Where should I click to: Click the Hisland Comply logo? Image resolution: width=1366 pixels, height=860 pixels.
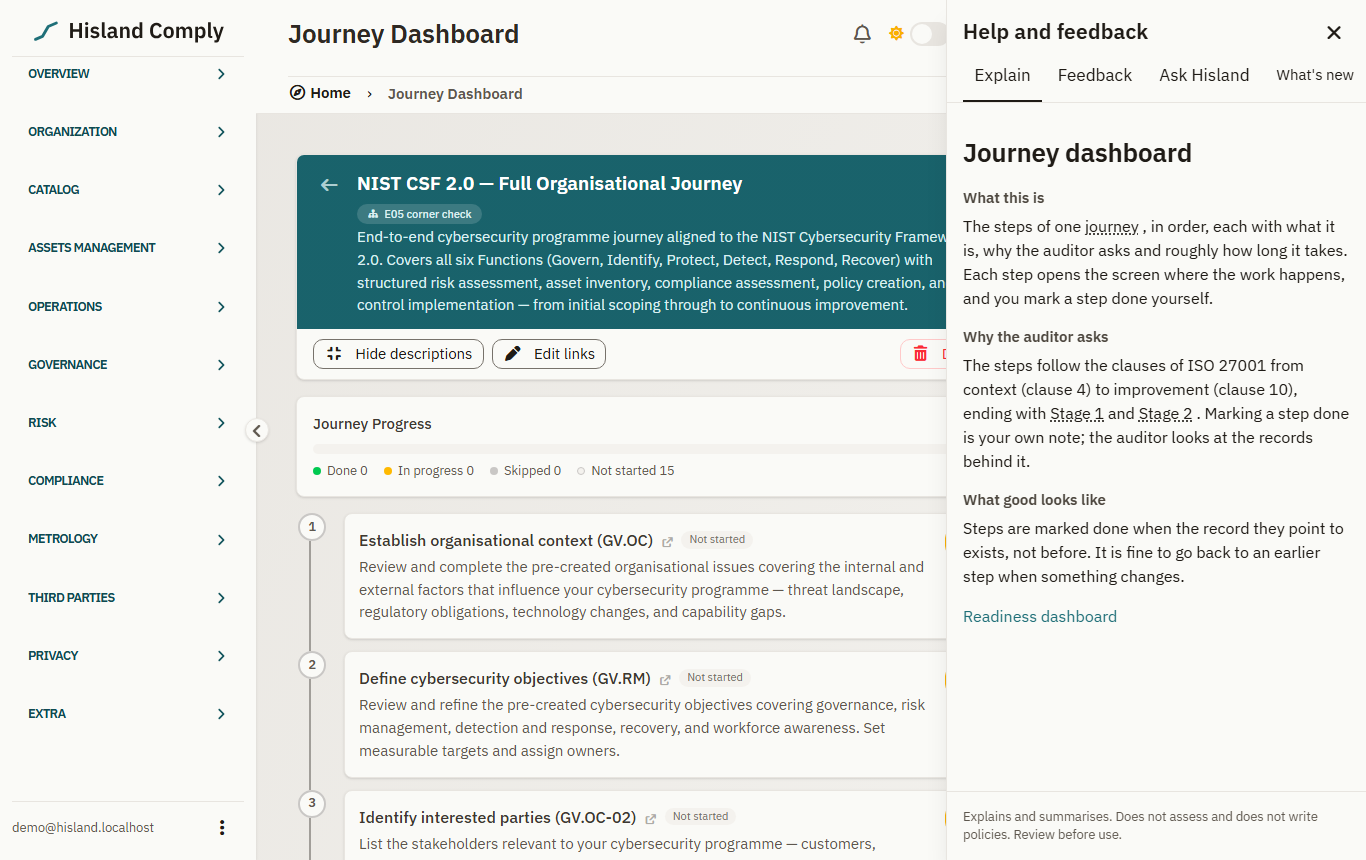click(x=128, y=31)
